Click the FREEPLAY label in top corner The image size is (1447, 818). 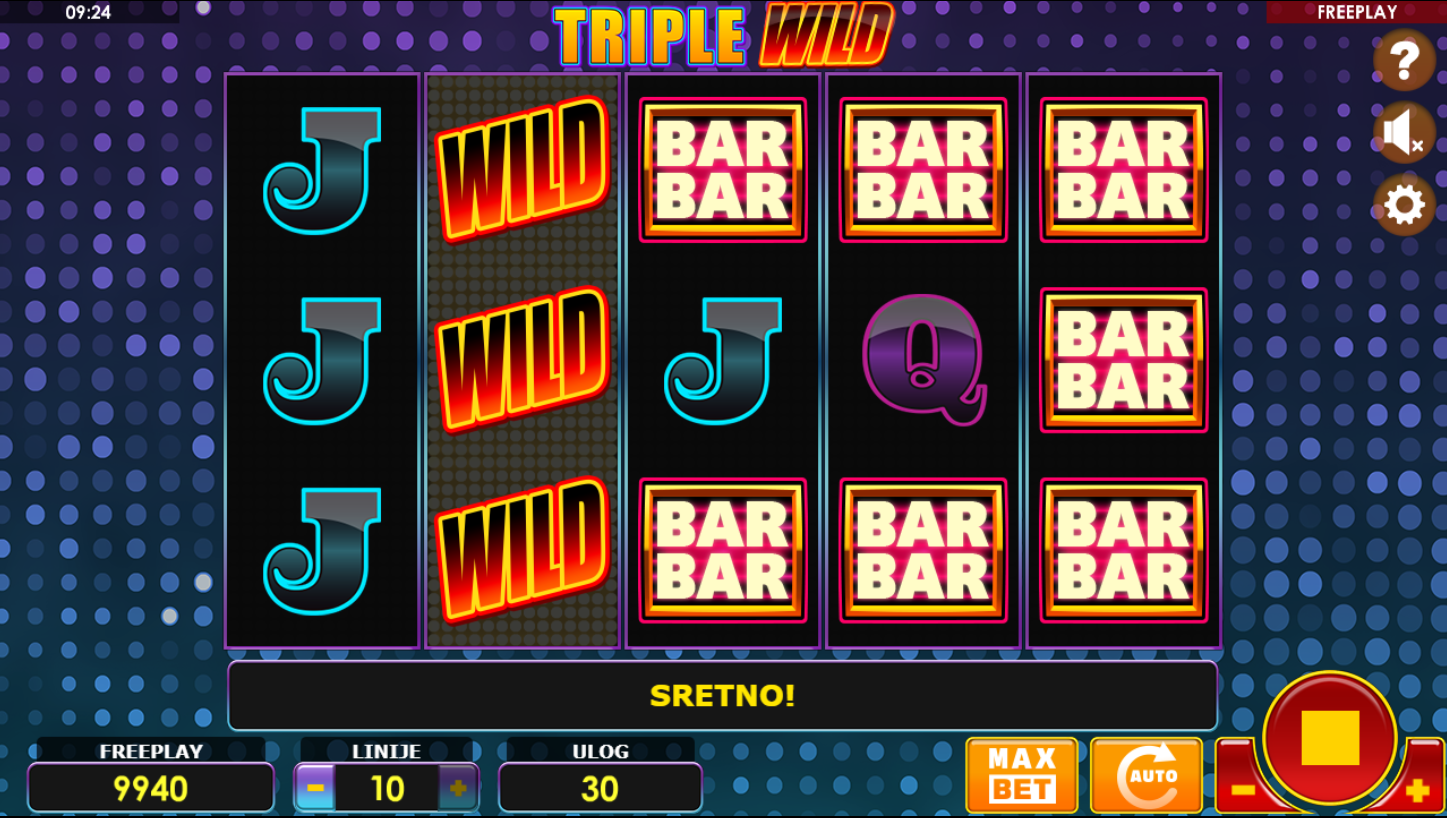point(1356,12)
